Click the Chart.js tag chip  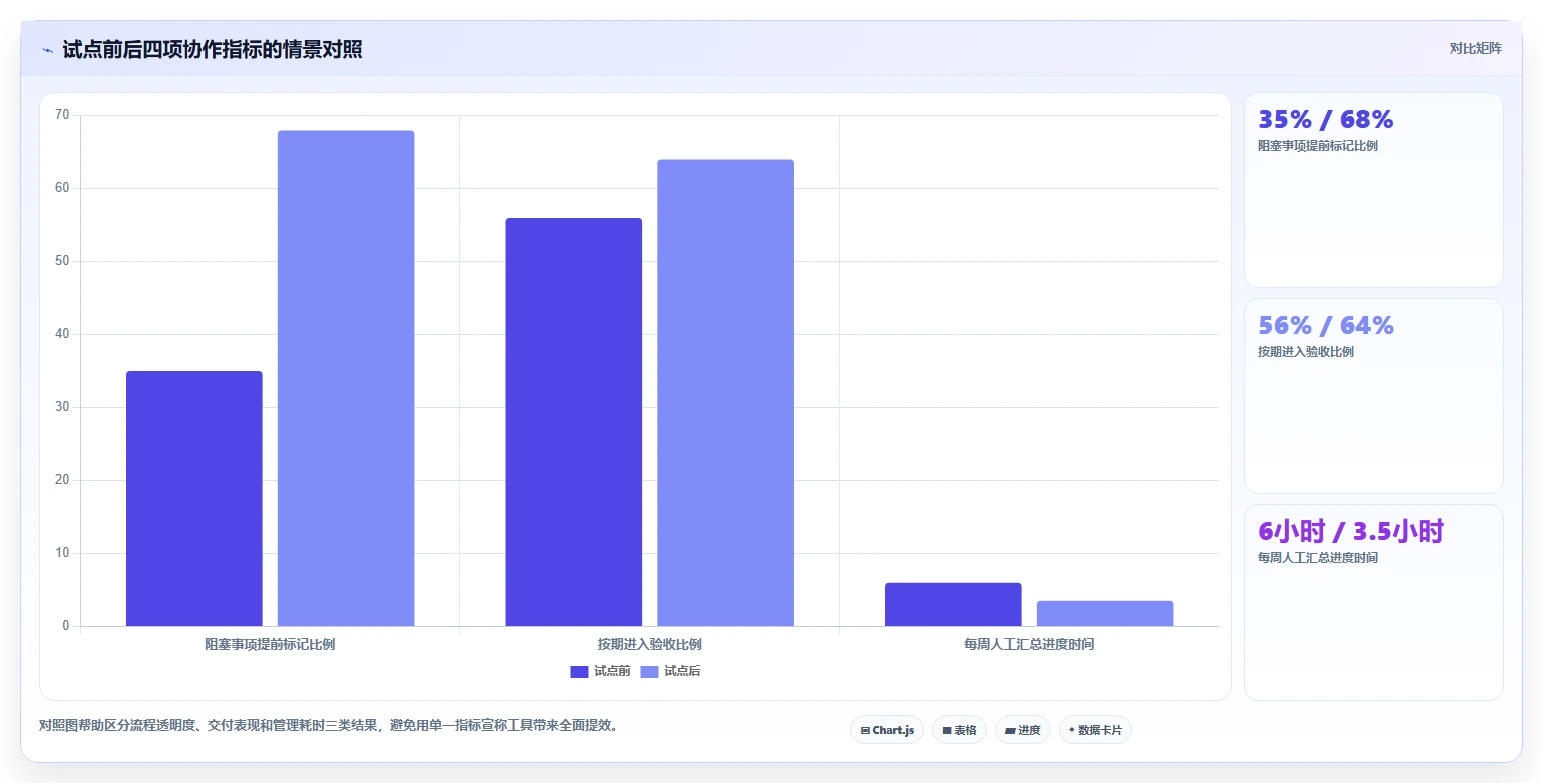(x=887, y=730)
